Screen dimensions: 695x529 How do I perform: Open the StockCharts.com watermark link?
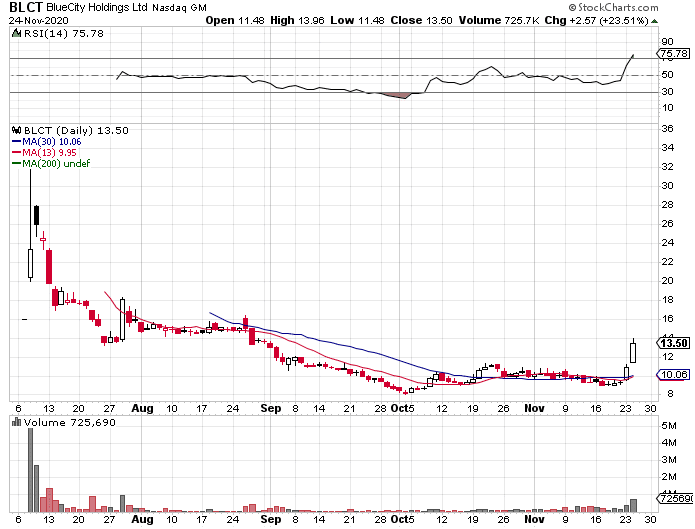click(x=613, y=7)
